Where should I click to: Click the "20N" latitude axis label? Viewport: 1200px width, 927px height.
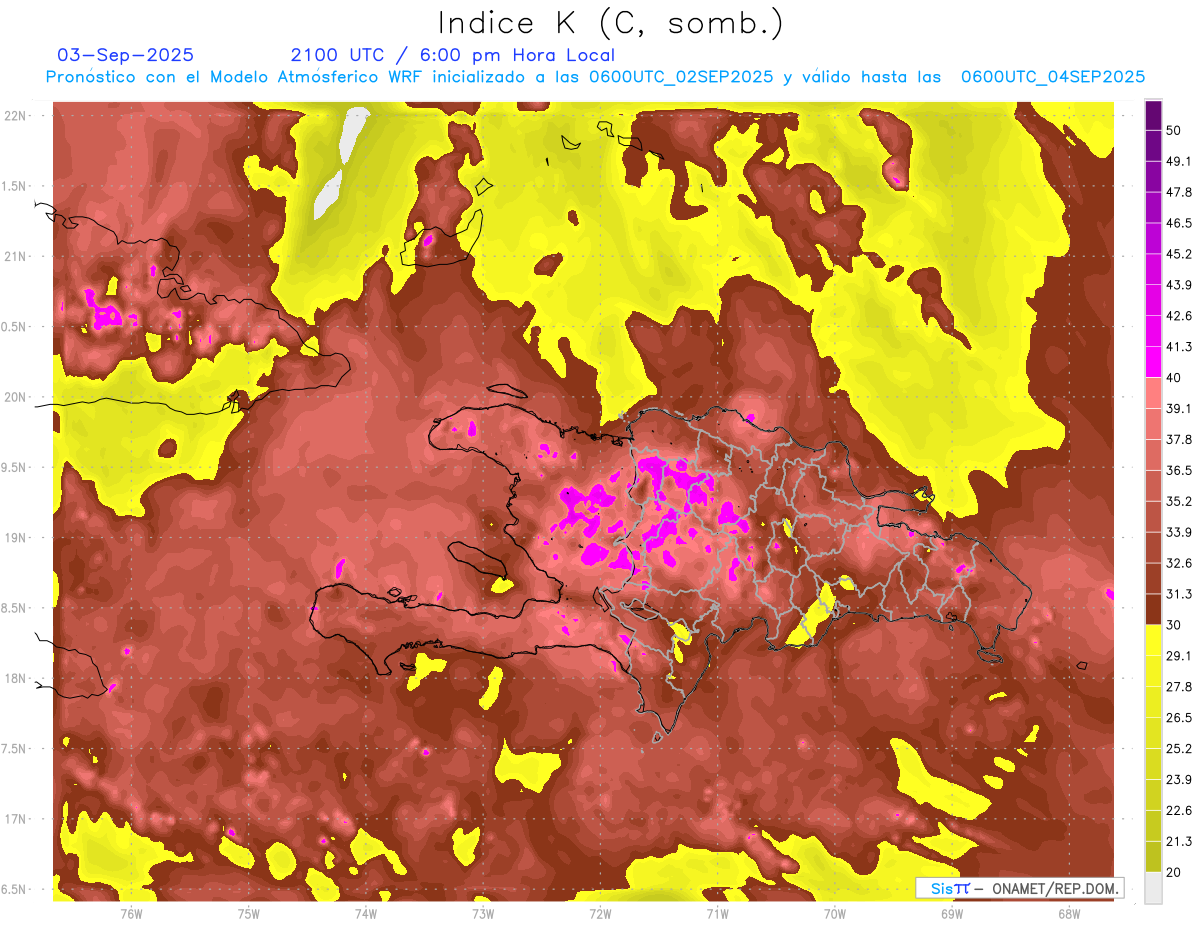[x=16, y=397]
